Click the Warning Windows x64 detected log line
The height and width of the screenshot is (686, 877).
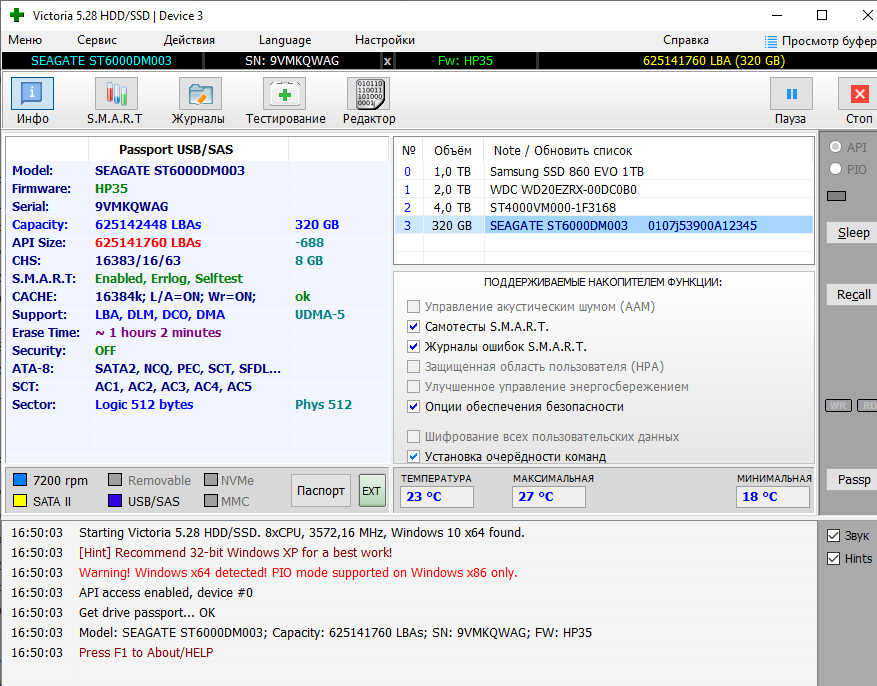[x=298, y=573]
